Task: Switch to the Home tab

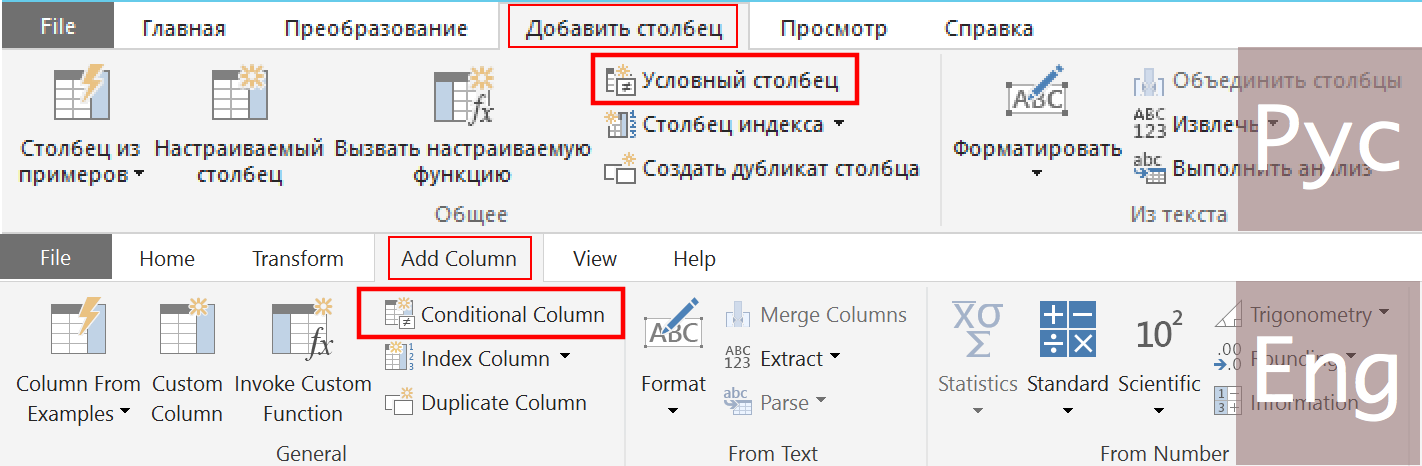Action: tap(167, 259)
